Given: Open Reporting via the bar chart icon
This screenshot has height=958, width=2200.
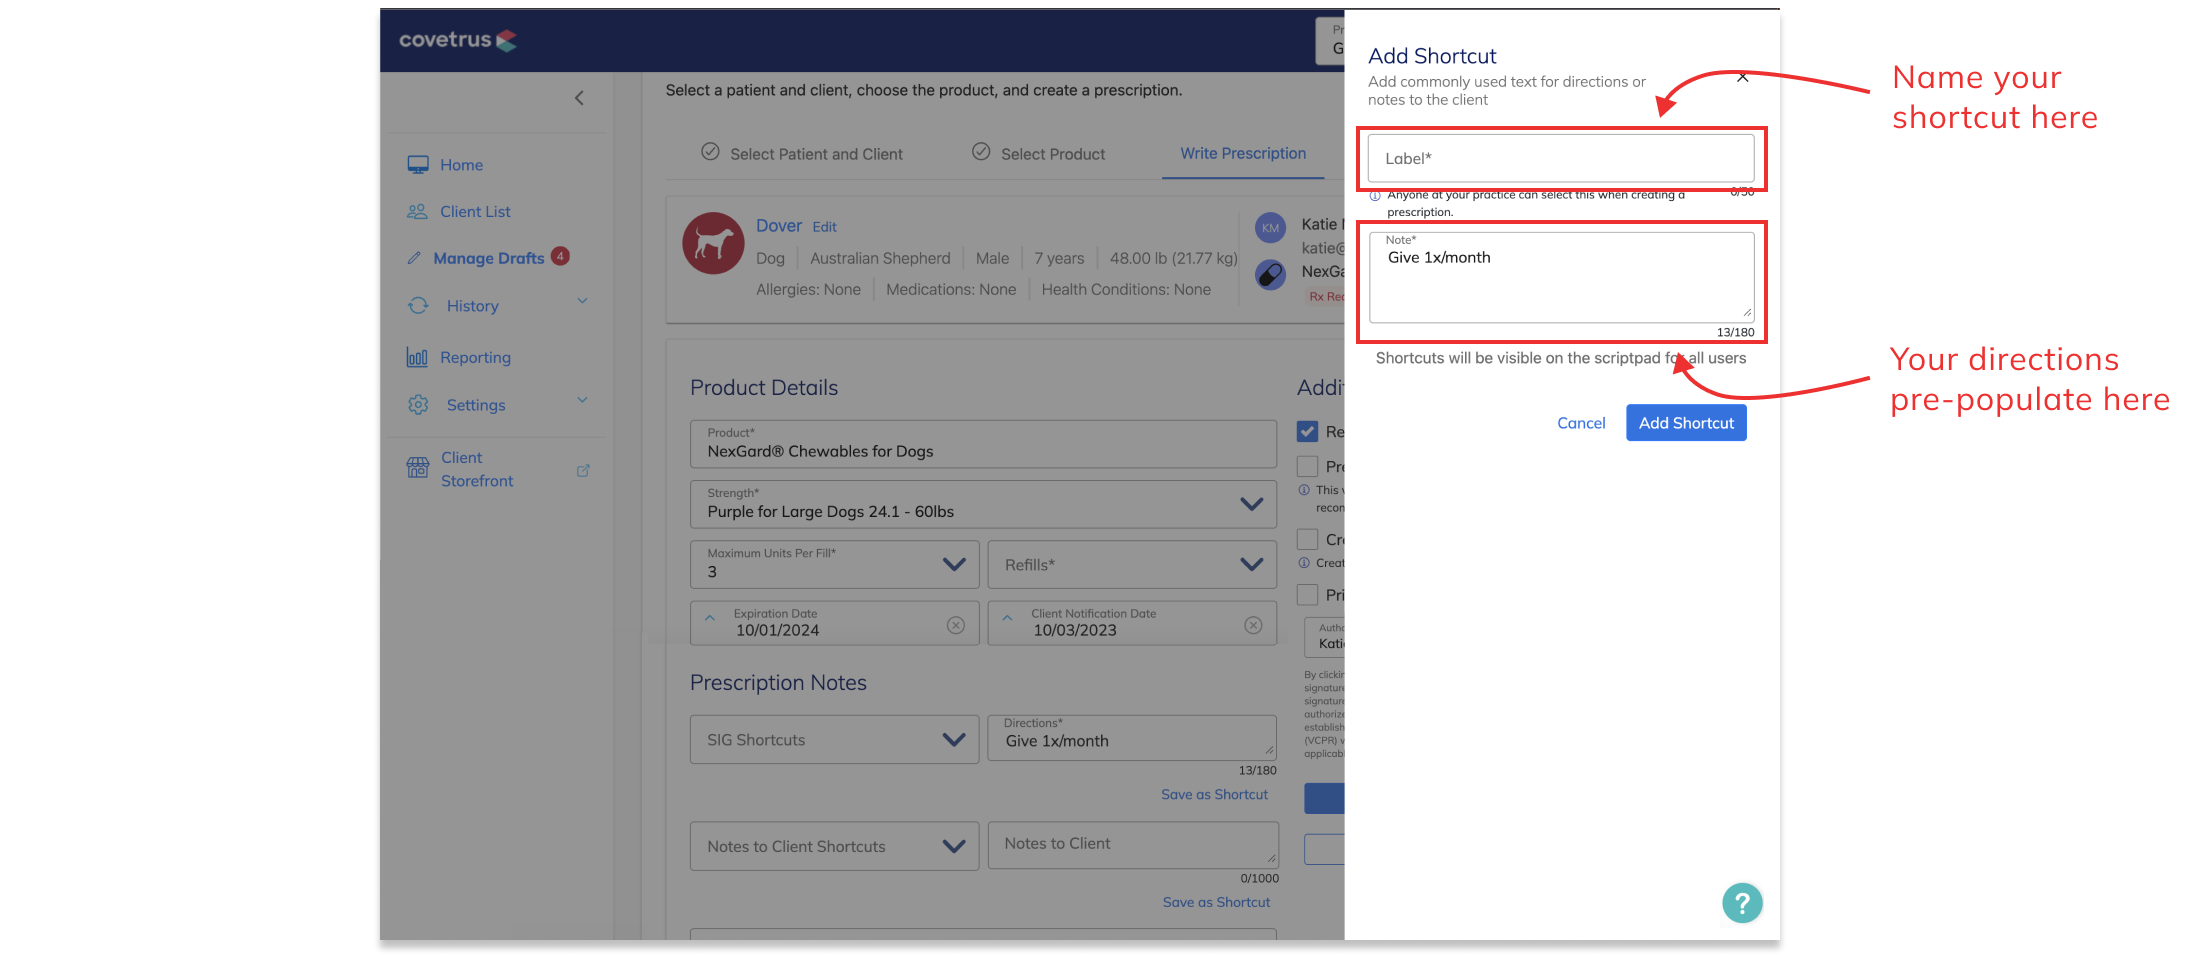Looking at the screenshot, I should 417,357.
